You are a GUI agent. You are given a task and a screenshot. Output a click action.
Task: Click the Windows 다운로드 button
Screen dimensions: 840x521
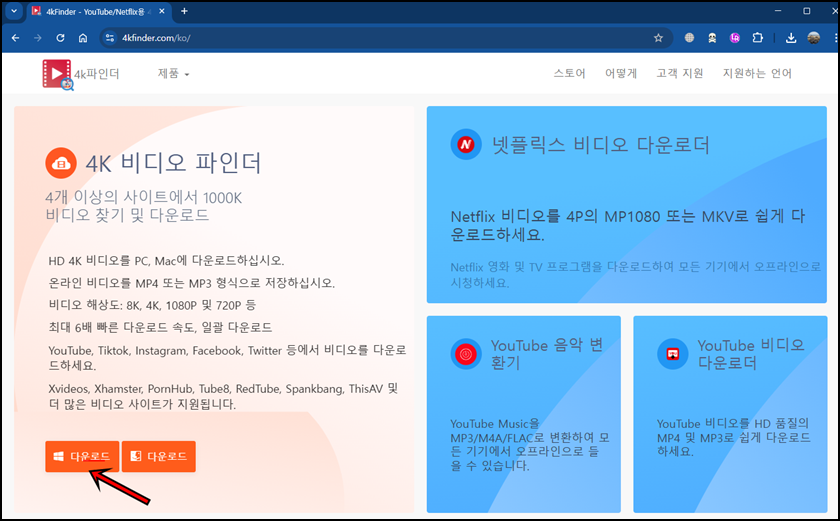point(82,456)
